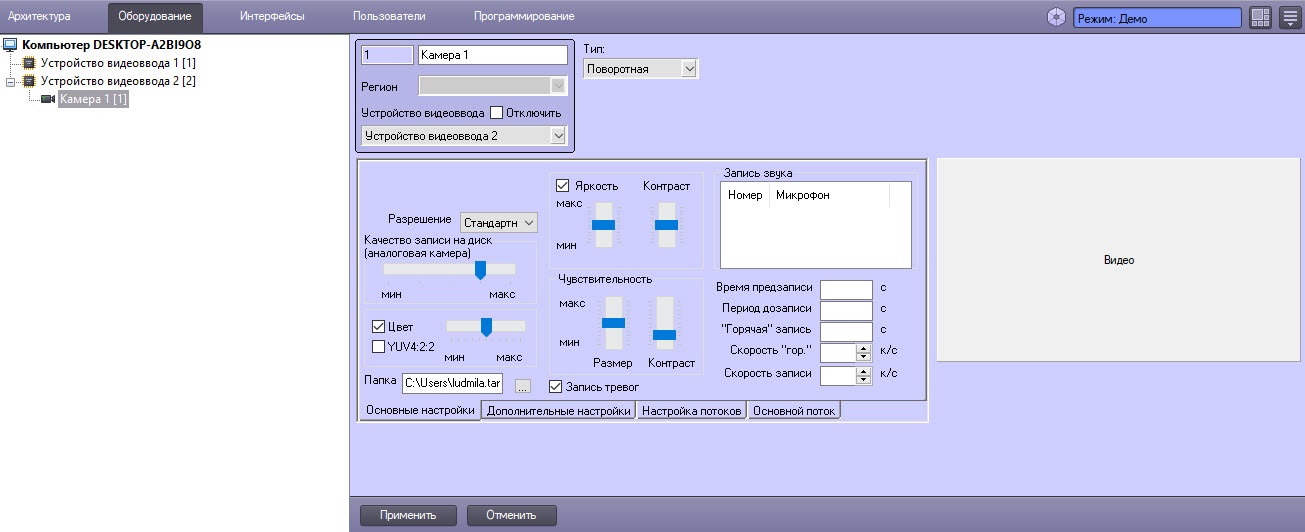Open the grid layout icon in top bar

(1260, 18)
